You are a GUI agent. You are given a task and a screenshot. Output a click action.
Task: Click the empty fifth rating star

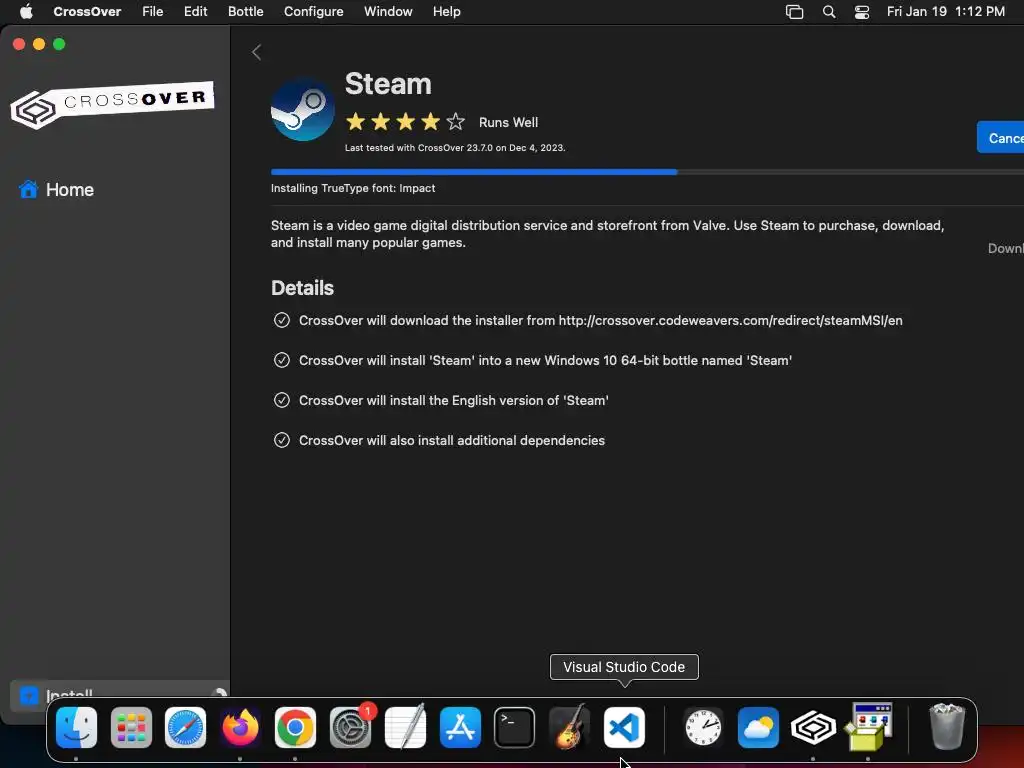[x=455, y=121]
